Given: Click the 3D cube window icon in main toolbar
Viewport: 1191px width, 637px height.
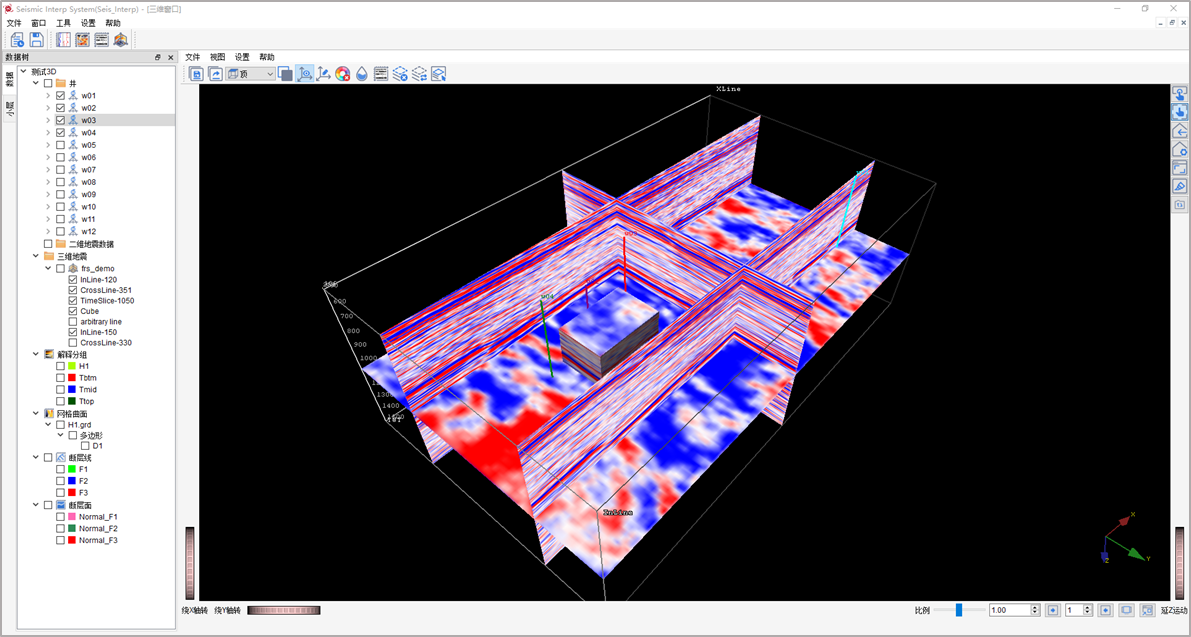Looking at the screenshot, I should click(121, 40).
